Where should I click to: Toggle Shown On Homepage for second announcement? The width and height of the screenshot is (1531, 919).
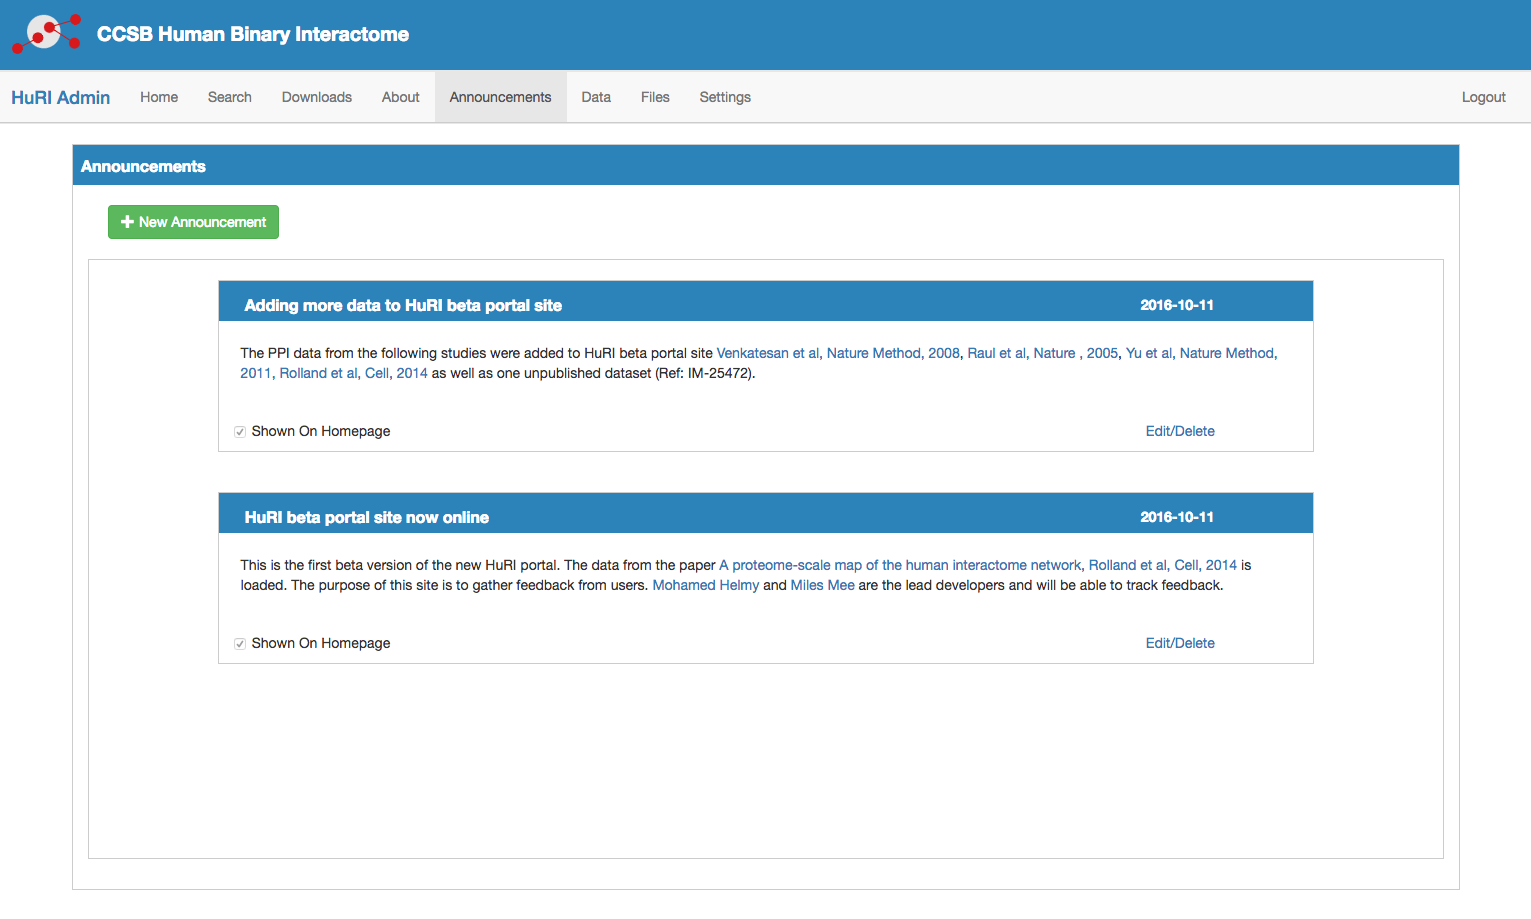(240, 644)
